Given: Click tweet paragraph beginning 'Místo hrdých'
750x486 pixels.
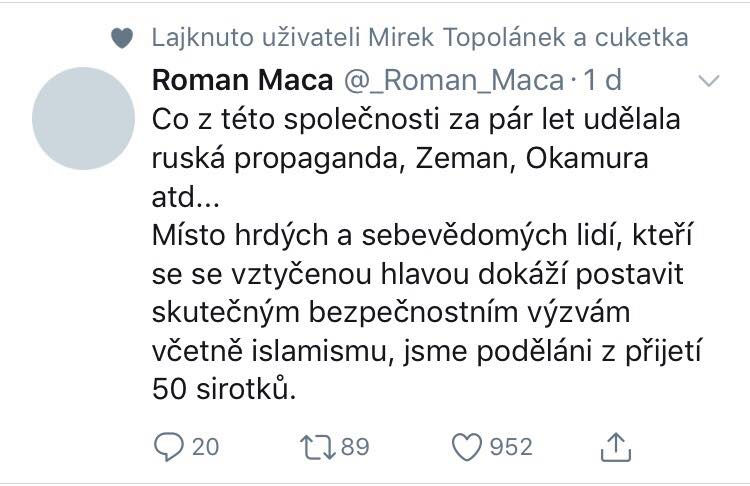Looking at the screenshot, I should (426, 293).
